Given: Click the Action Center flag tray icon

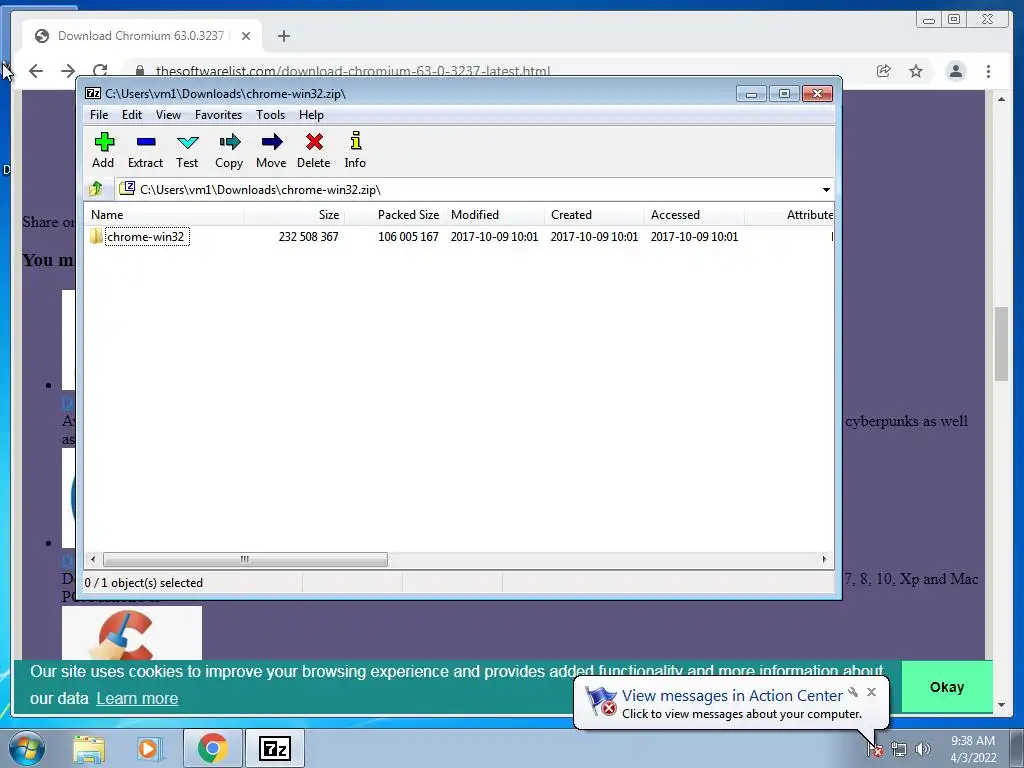Looking at the screenshot, I should [875, 750].
